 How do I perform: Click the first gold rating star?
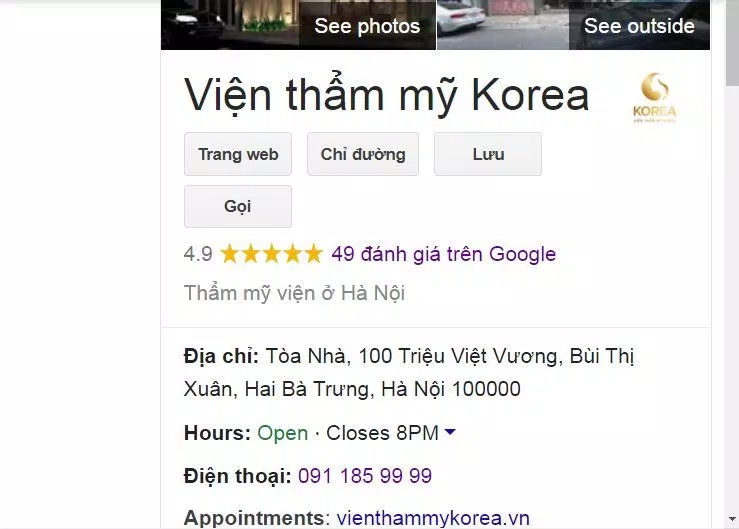tap(230, 254)
